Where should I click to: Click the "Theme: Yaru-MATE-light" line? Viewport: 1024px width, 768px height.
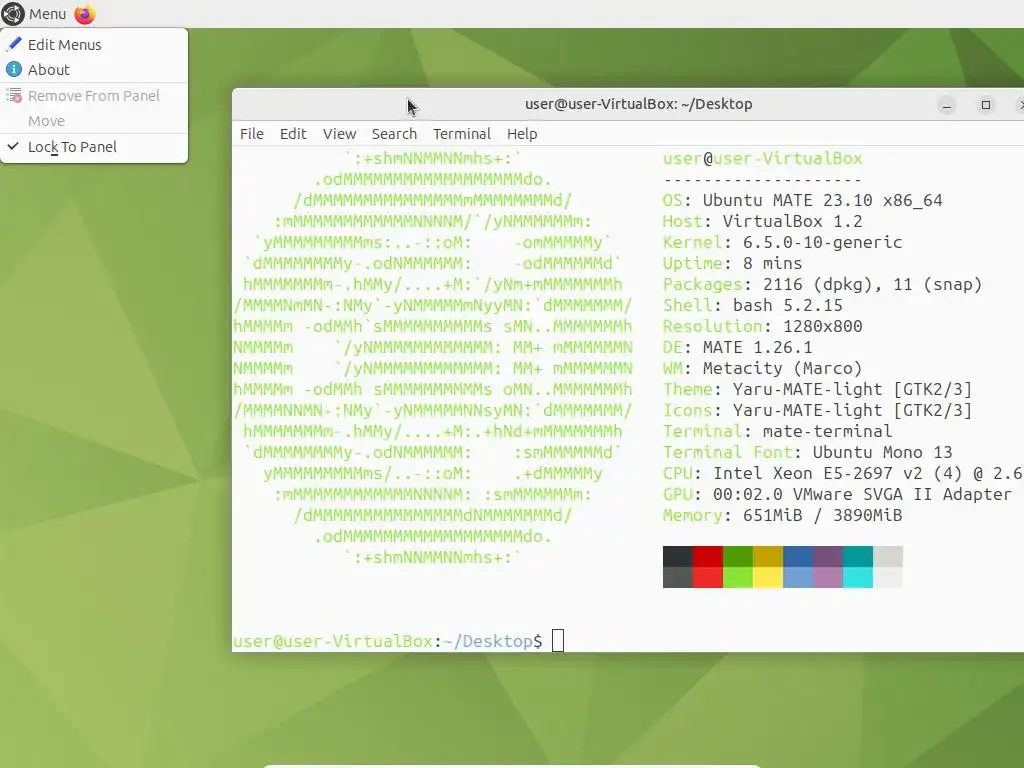[818, 389]
